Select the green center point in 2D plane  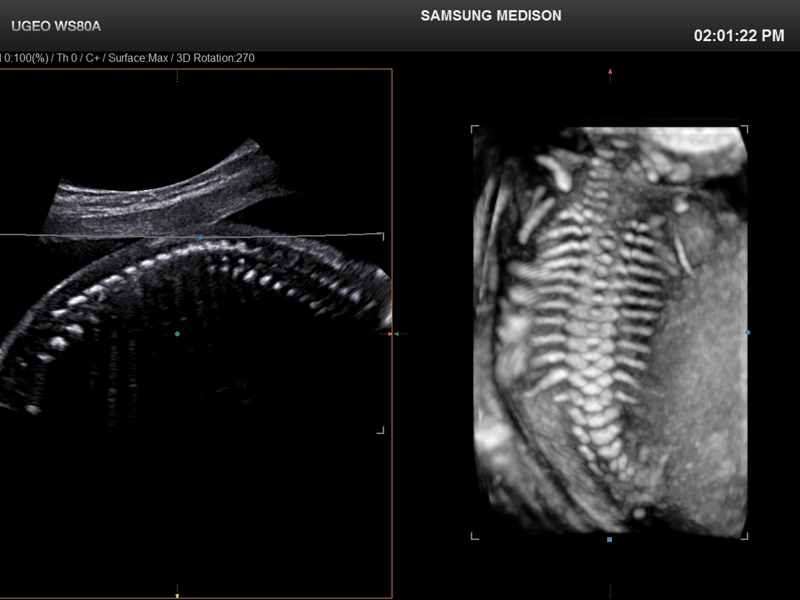pos(177,333)
